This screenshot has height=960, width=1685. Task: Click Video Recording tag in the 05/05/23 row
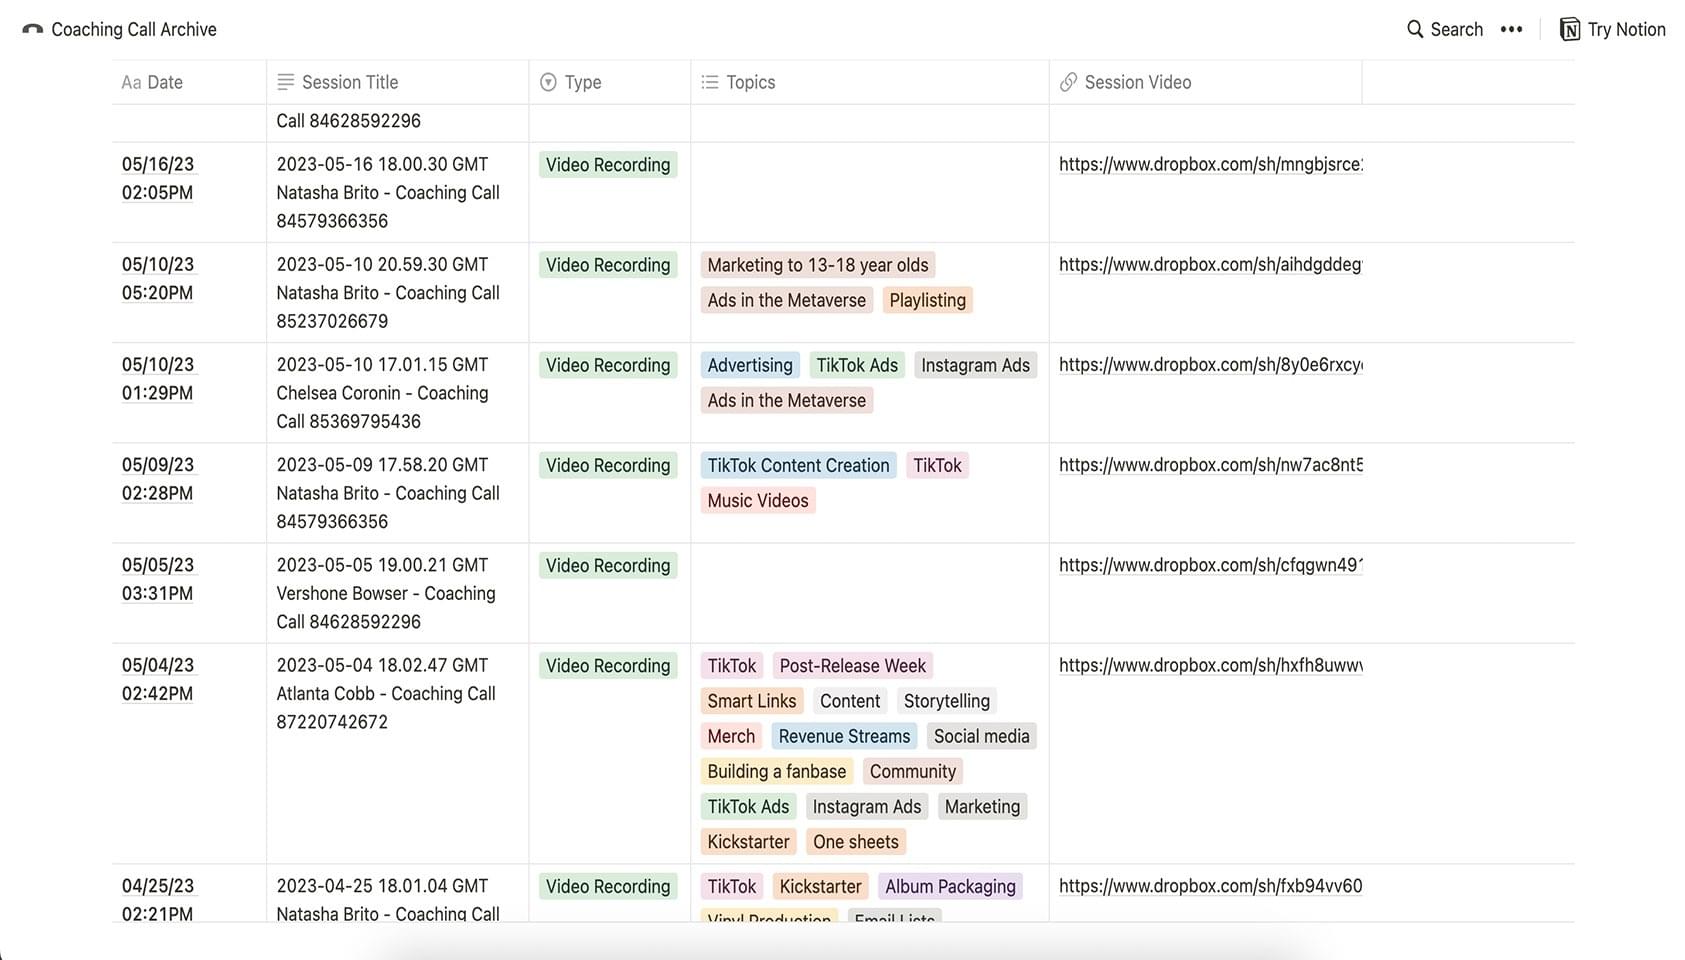[608, 565]
